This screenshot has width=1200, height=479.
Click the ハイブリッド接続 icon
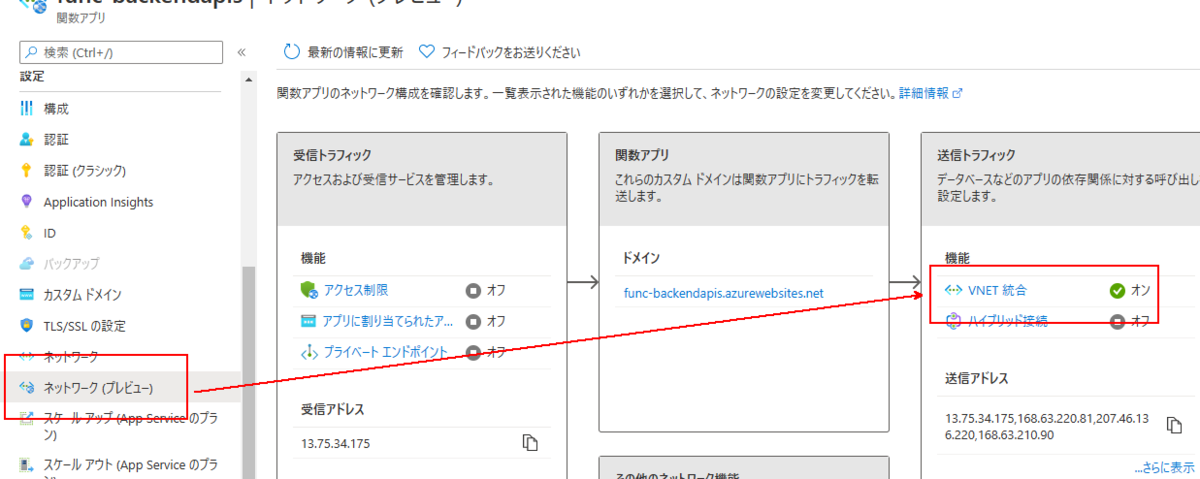click(x=953, y=321)
